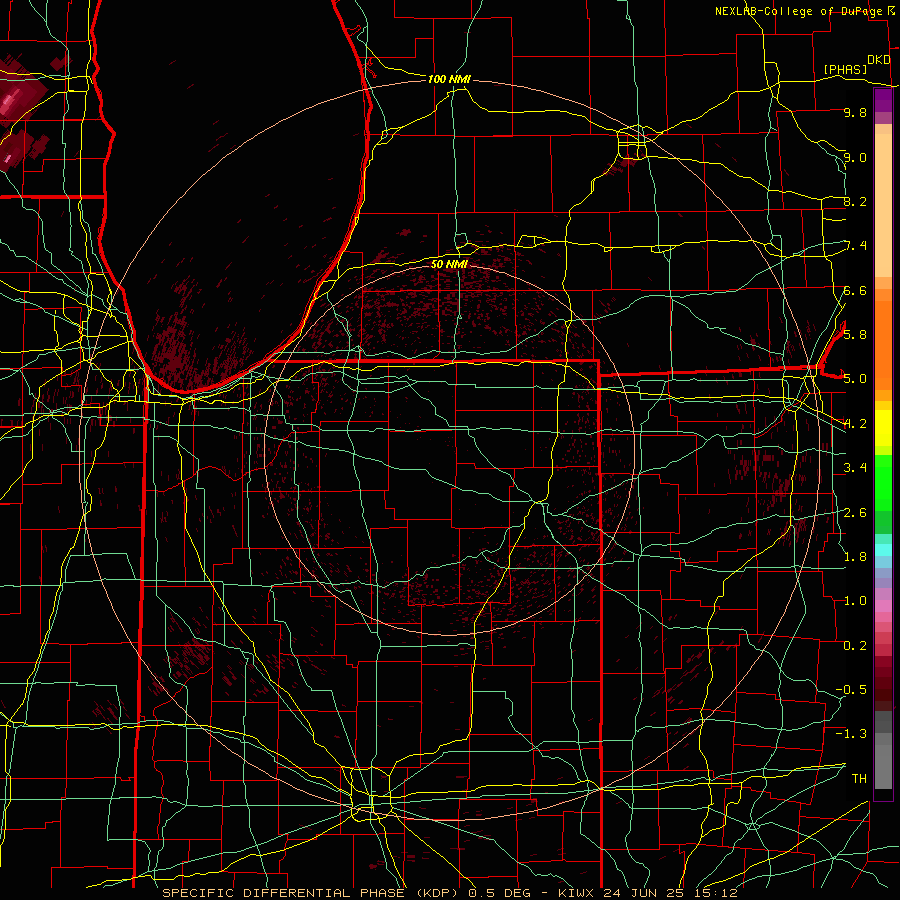Click the 100 NMI range ring label
Viewport: 900px width, 900px height.
point(449,79)
